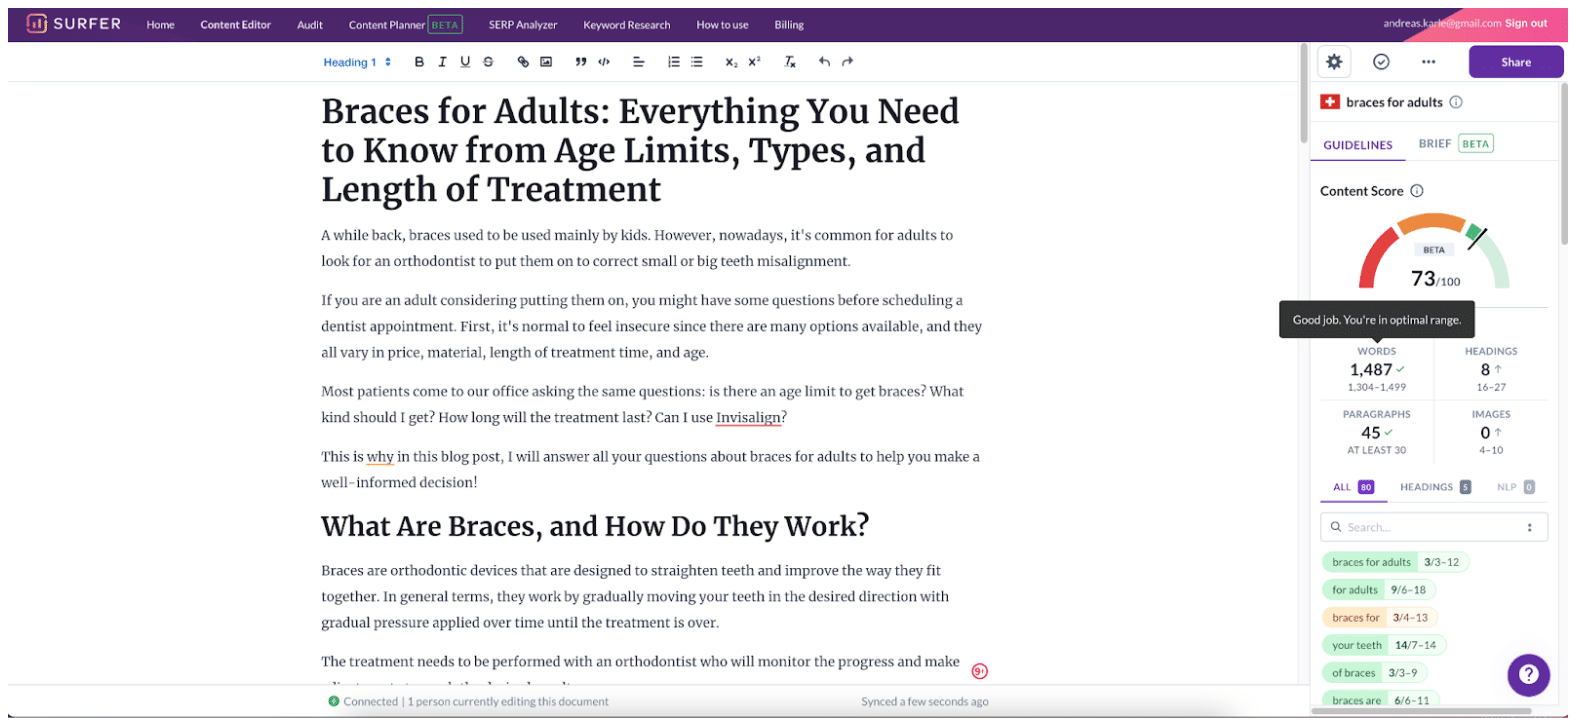
Task: Apply superscript formatting
Action: click(x=754, y=62)
